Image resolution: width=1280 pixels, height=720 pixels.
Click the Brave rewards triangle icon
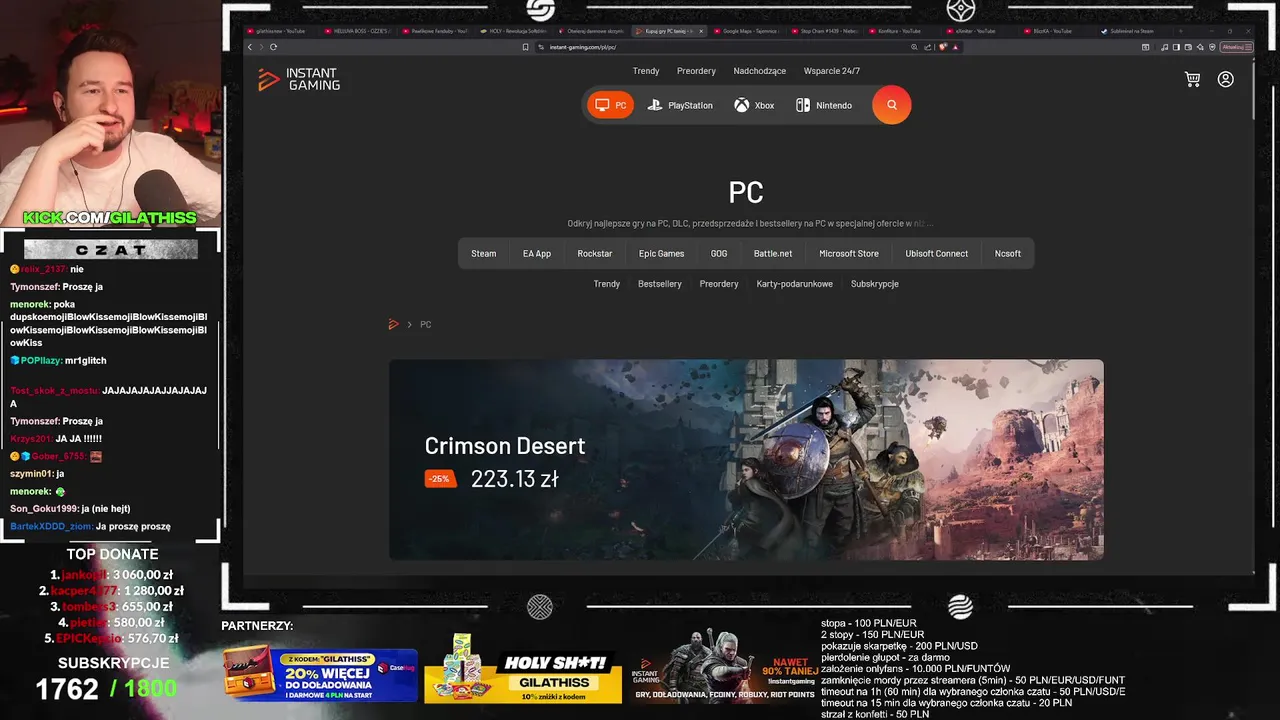pos(954,47)
